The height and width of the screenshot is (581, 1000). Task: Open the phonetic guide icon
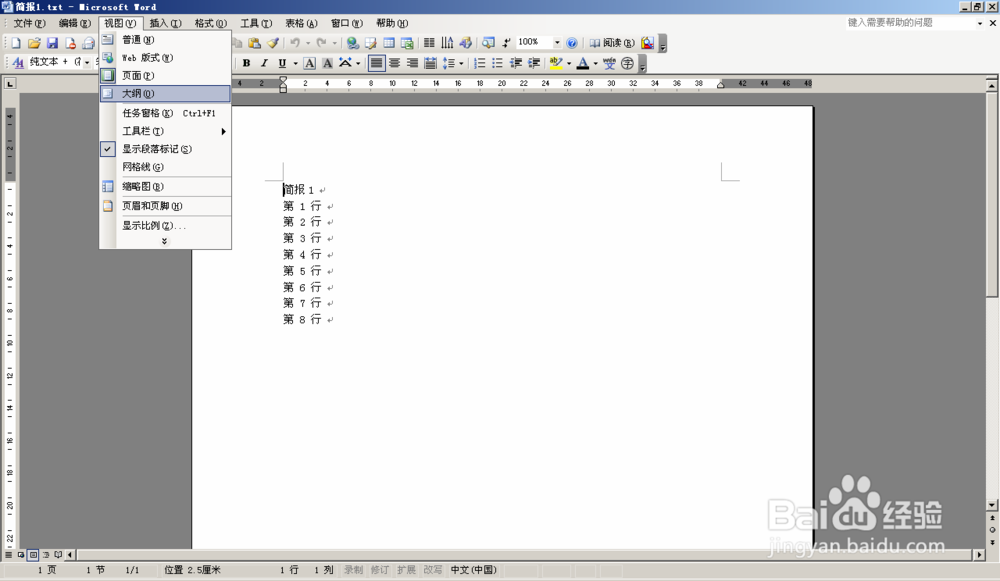[x=609, y=63]
